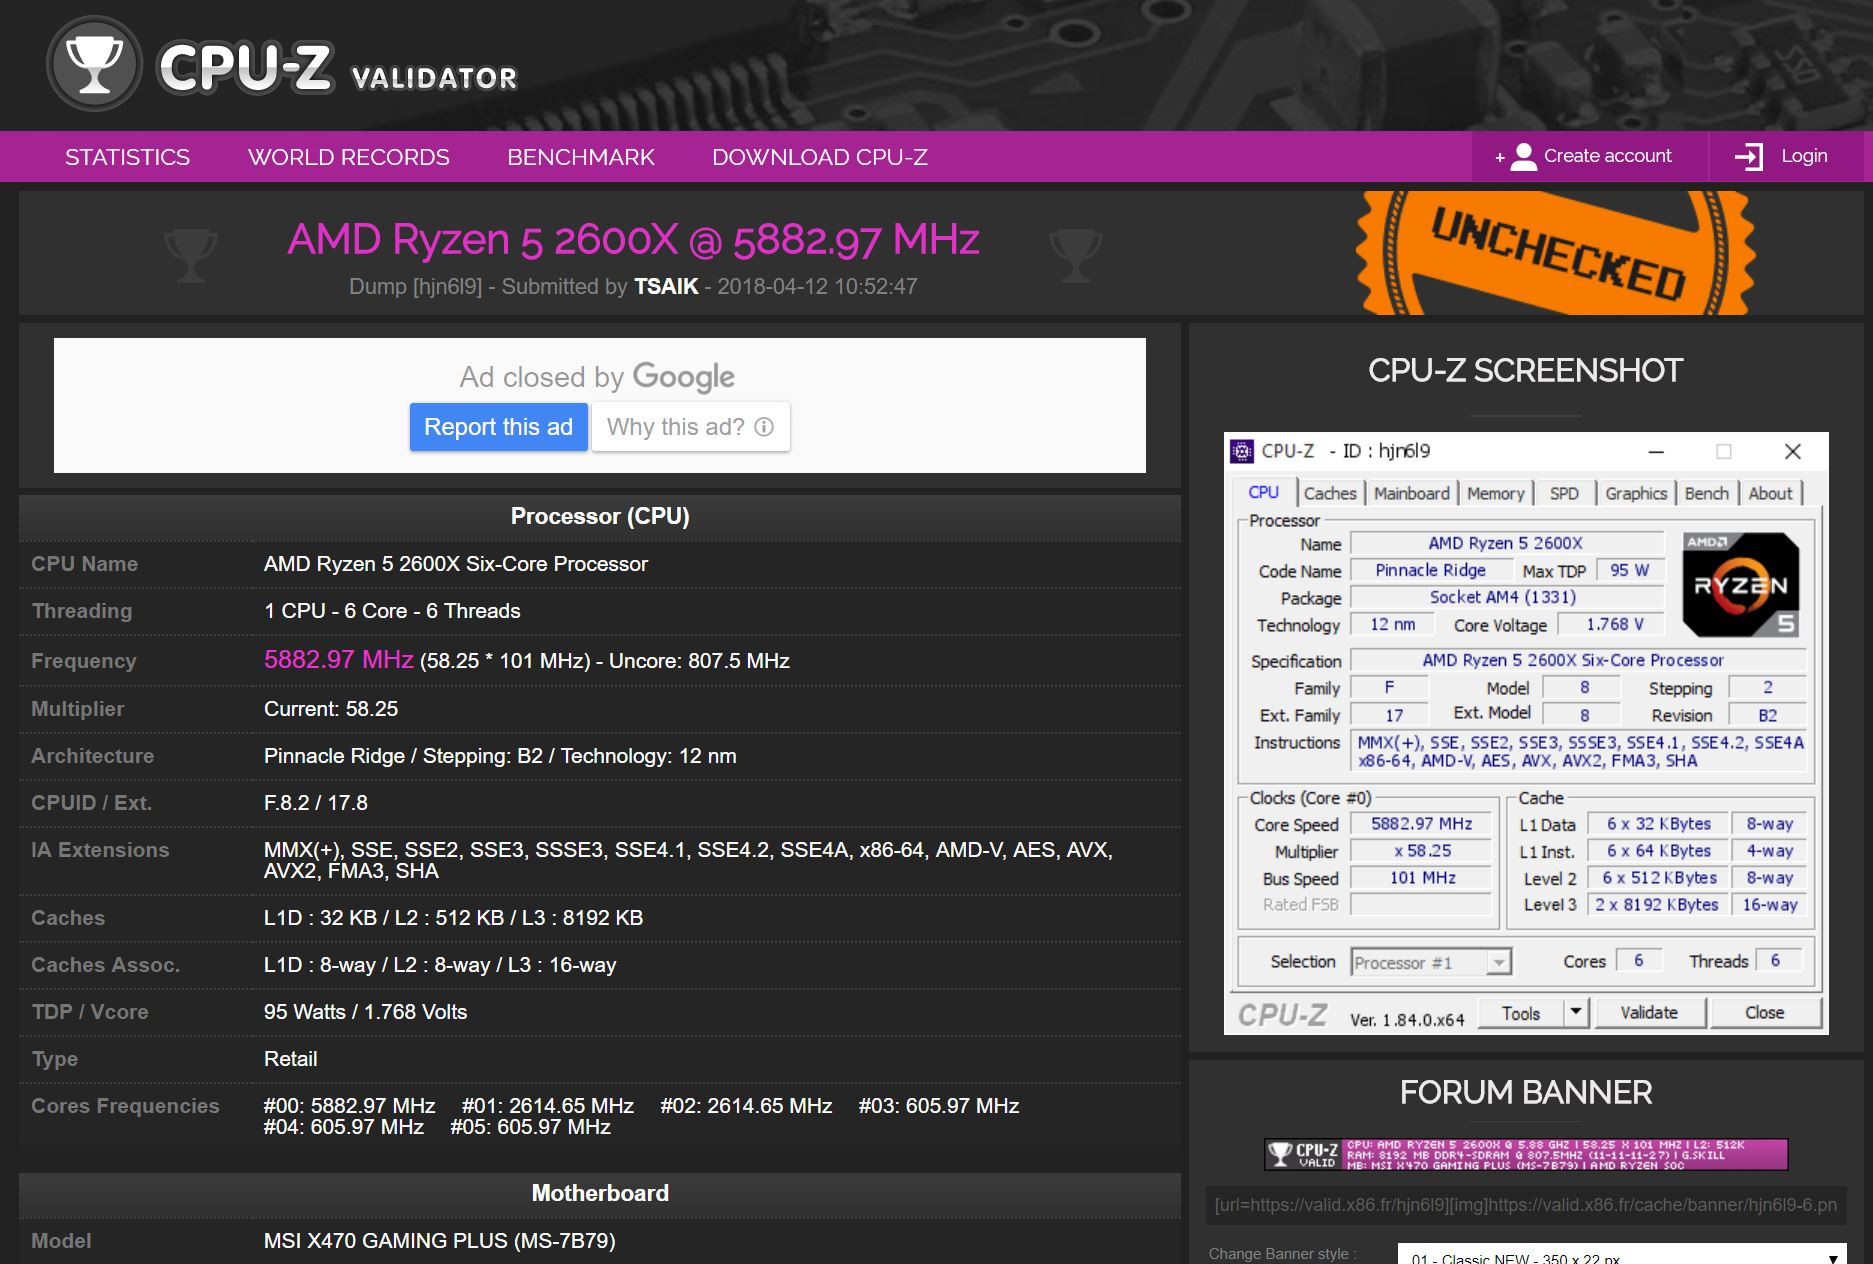Viewport: 1873px width, 1264px height.
Task: Open the Processor #1 selection dropdown
Action: coord(1499,962)
